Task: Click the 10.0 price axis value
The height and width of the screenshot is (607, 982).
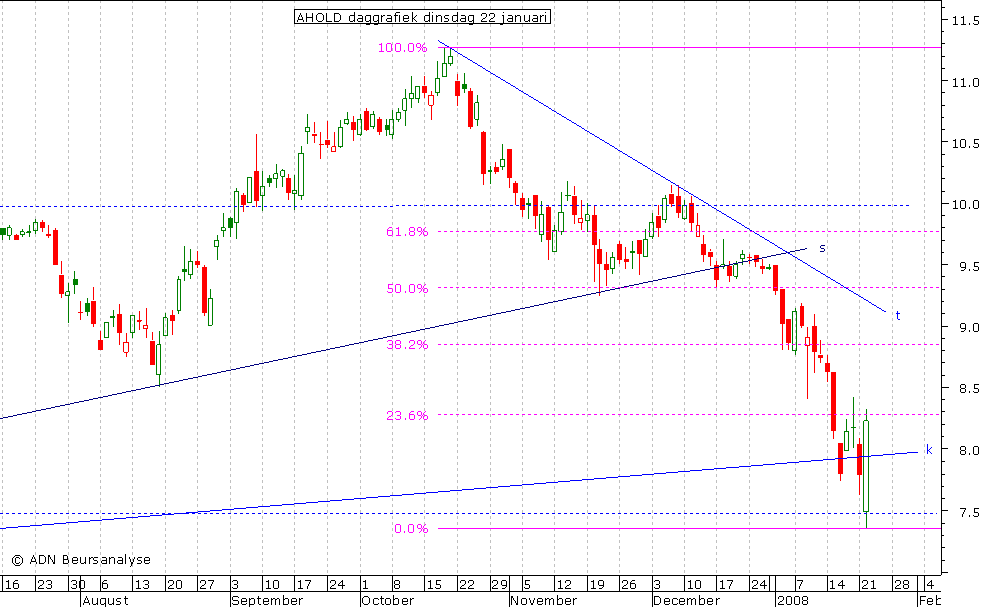Action: tap(964, 205)
